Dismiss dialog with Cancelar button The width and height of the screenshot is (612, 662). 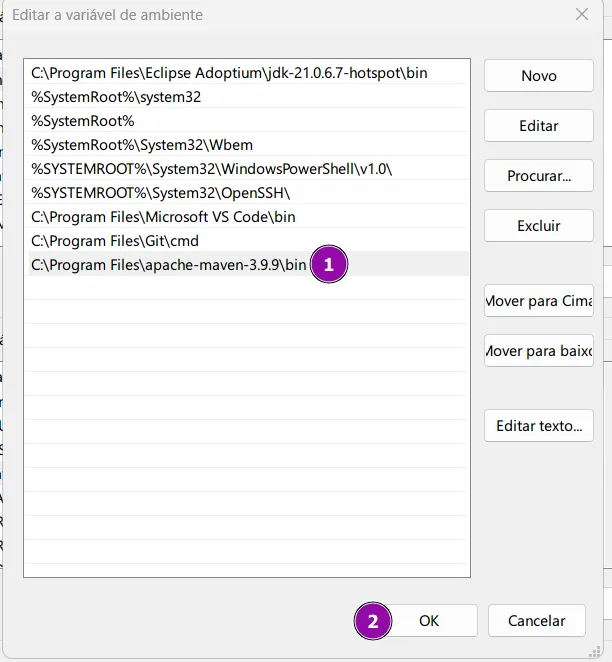(537, 620)
